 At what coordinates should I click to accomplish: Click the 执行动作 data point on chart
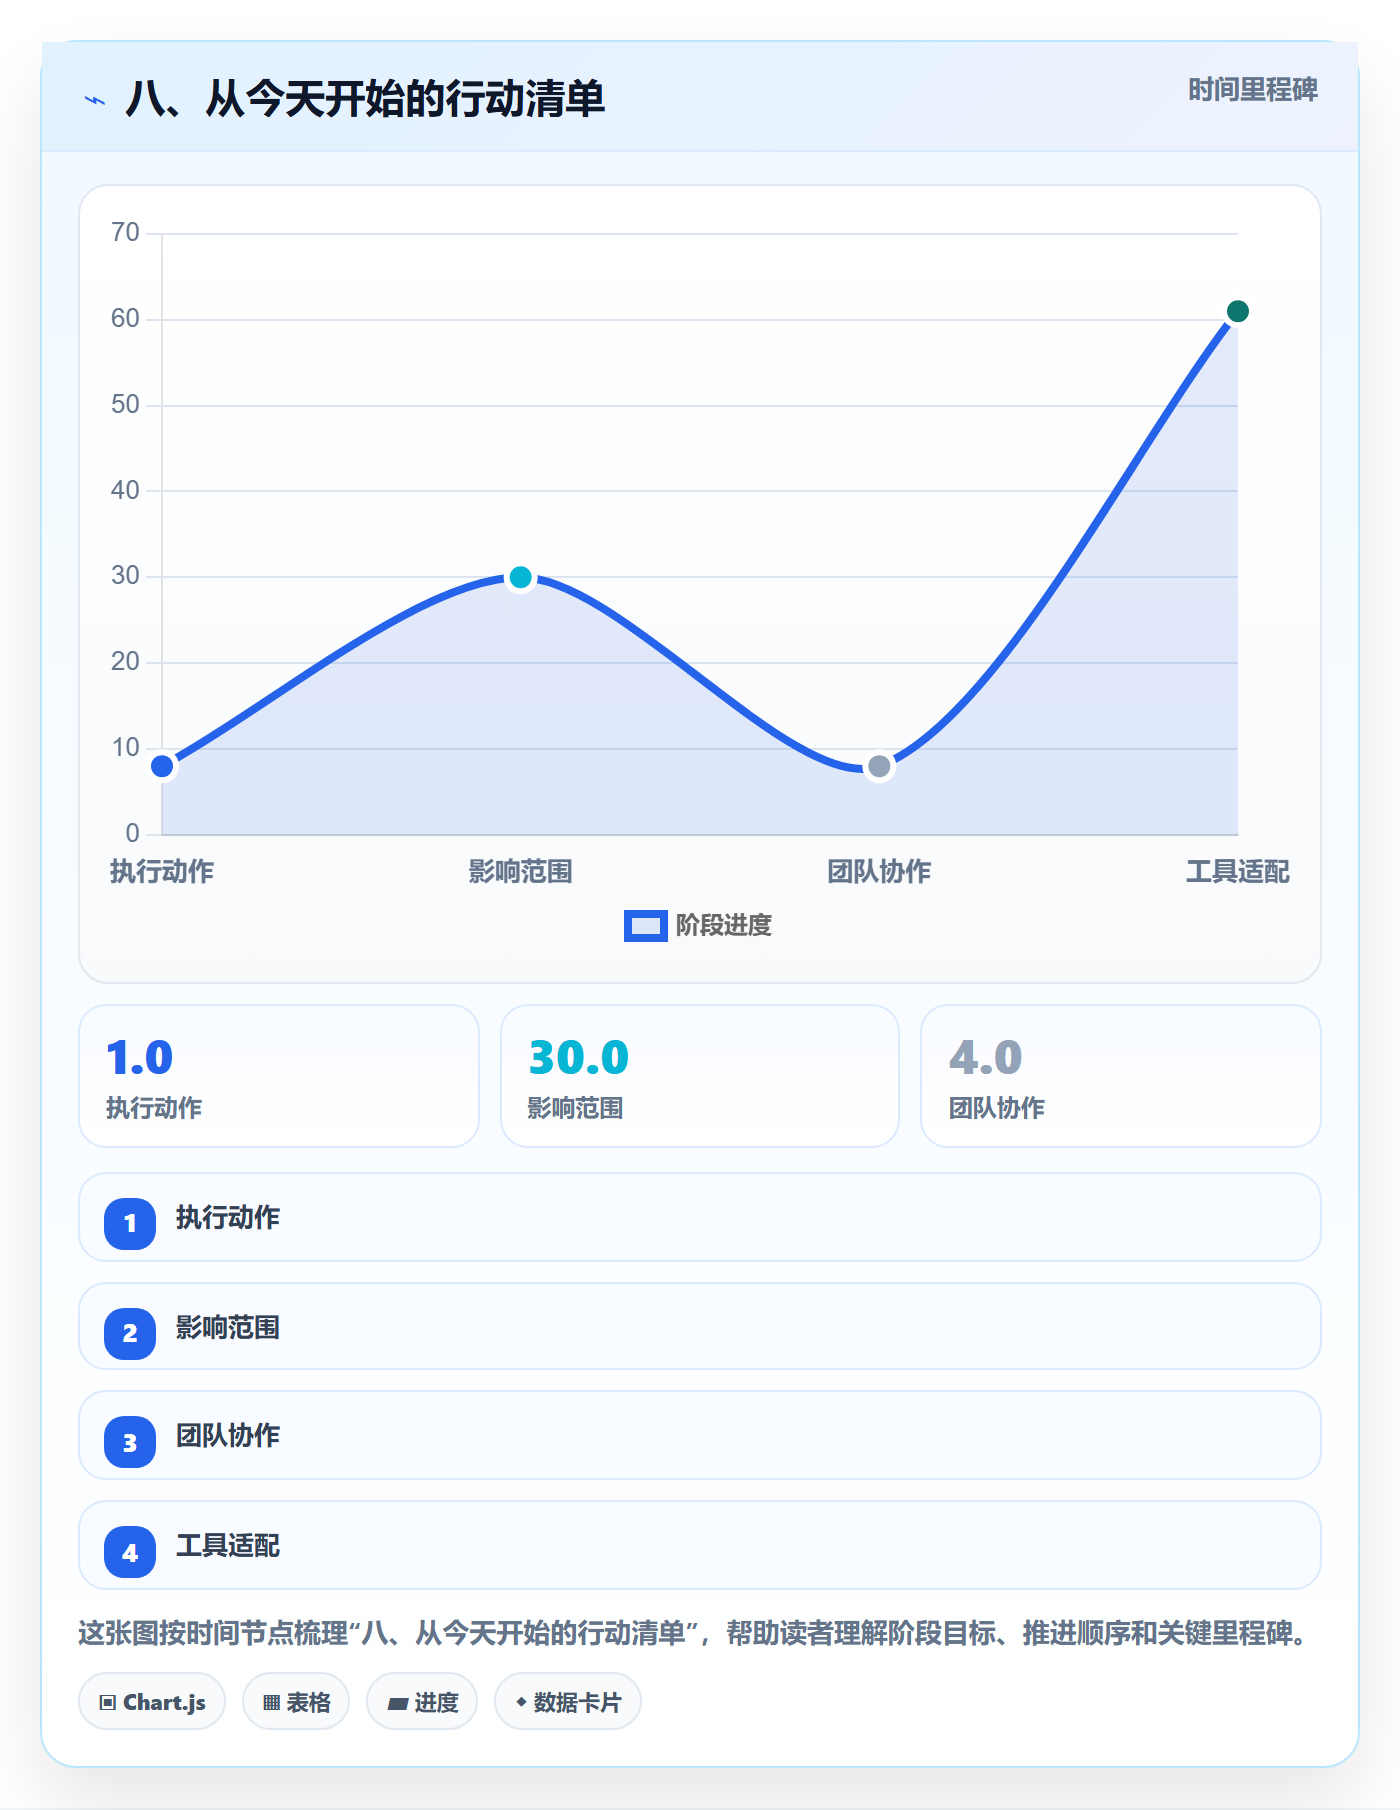[162, 767]
